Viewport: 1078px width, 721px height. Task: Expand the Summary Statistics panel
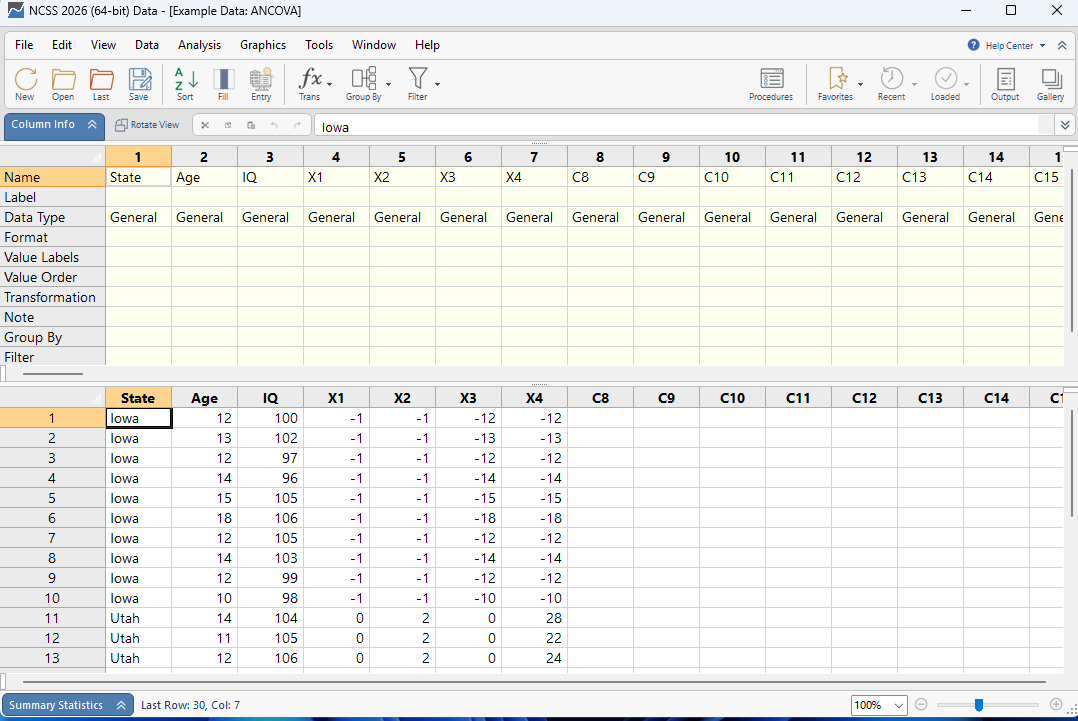point(121,705)
